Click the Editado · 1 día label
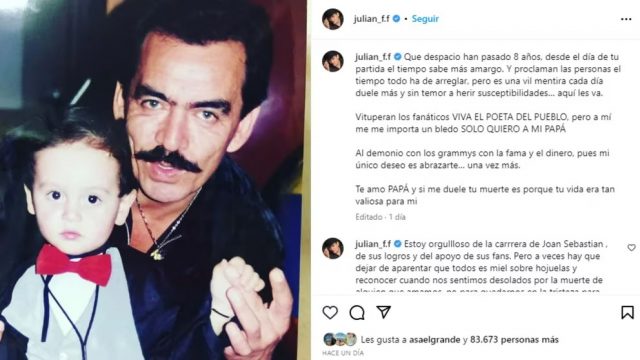640x360 pixels. (380, 217)
